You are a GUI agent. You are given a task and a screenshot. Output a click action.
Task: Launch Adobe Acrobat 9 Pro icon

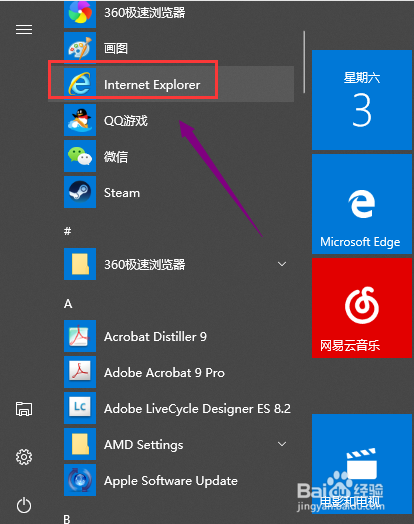(x=80, y=372)
